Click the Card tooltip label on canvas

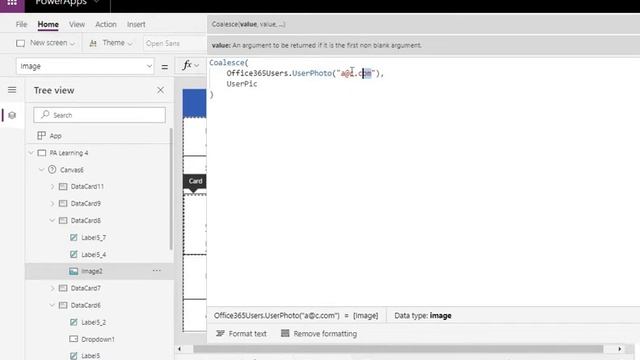point(195,181)
